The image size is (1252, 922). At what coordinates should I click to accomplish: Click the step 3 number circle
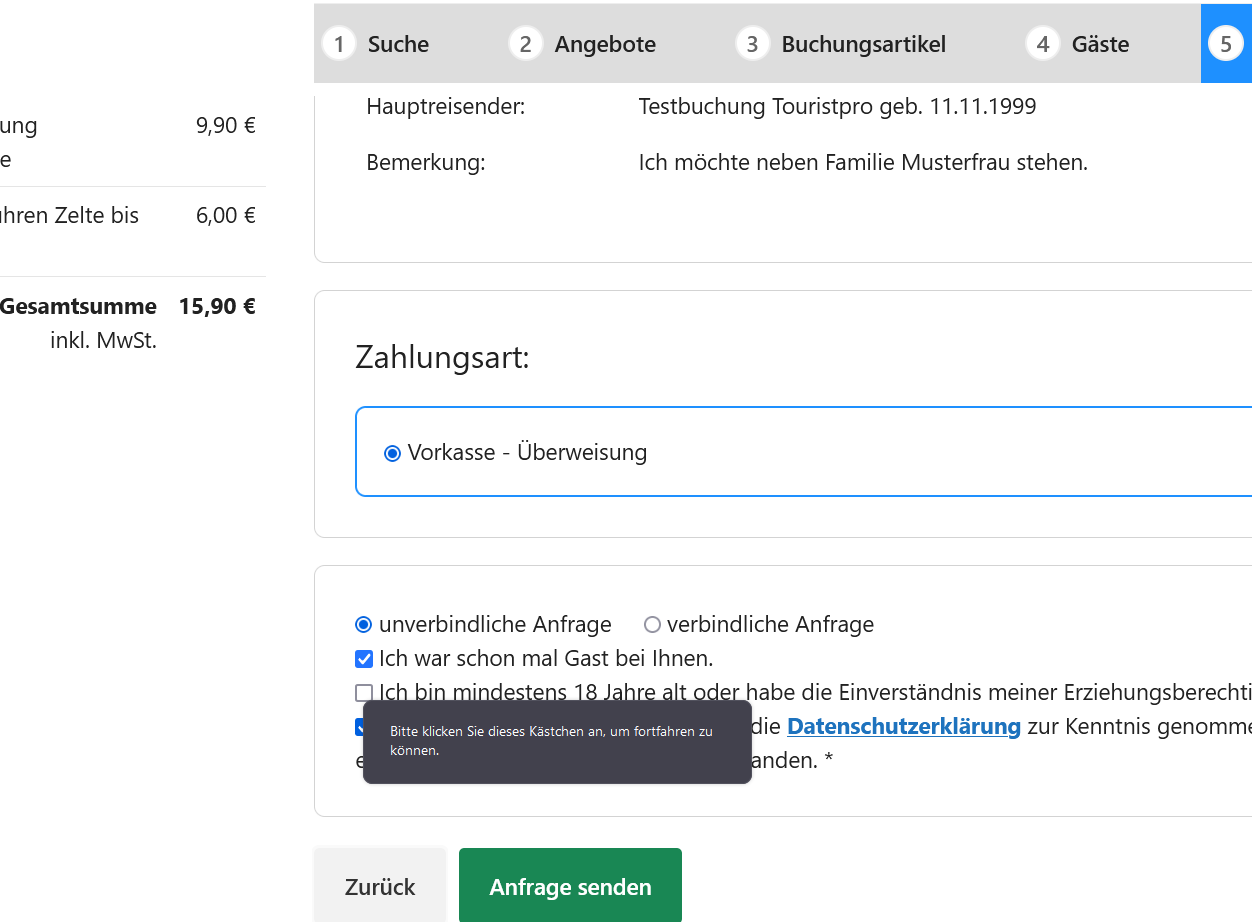click(x=752, y=44)
